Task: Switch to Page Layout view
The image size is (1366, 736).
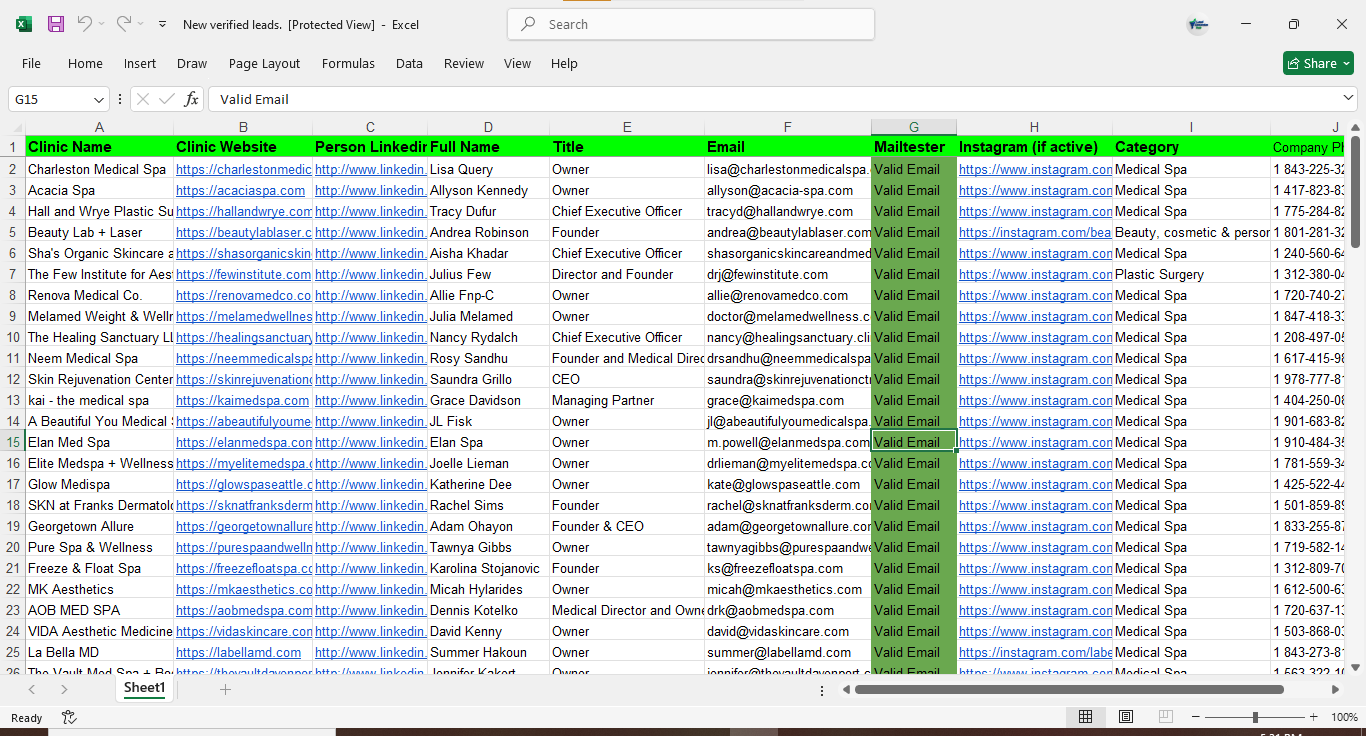Action: (x=1126, y=717)
